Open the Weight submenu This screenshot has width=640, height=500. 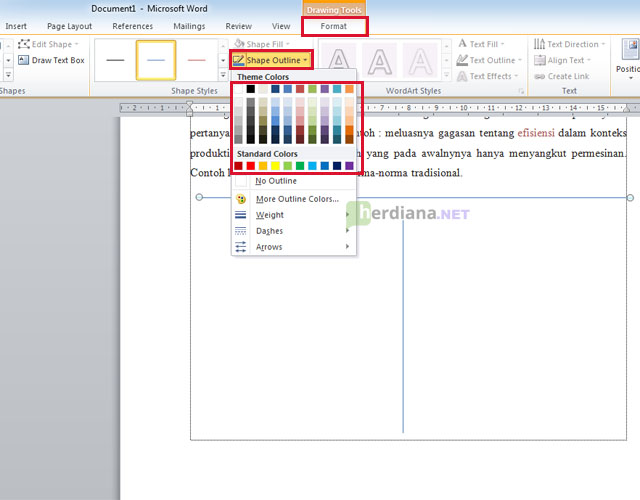pos(294,215)
